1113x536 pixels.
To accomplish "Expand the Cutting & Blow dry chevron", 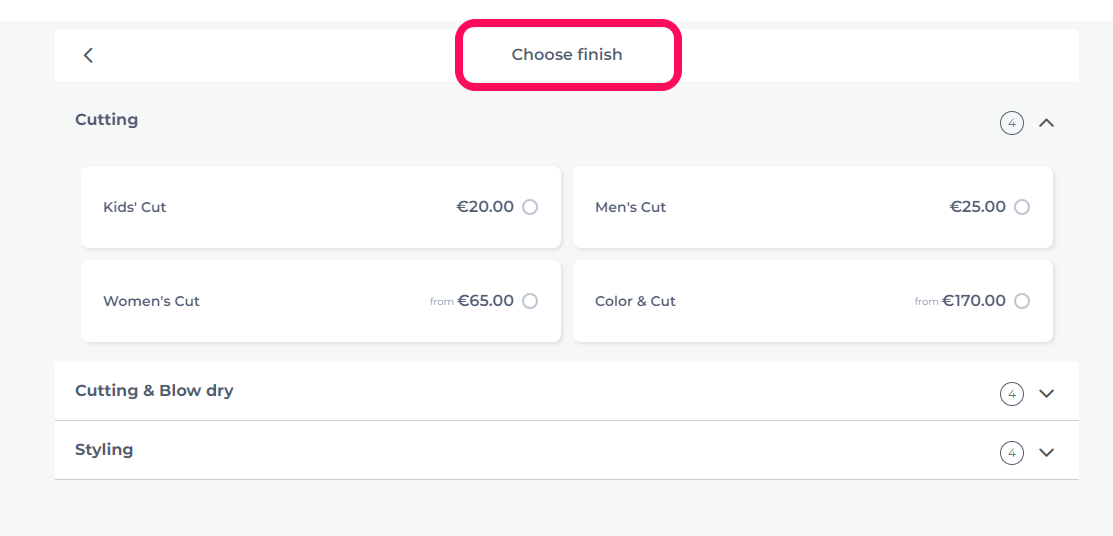I will [1046, 393].
